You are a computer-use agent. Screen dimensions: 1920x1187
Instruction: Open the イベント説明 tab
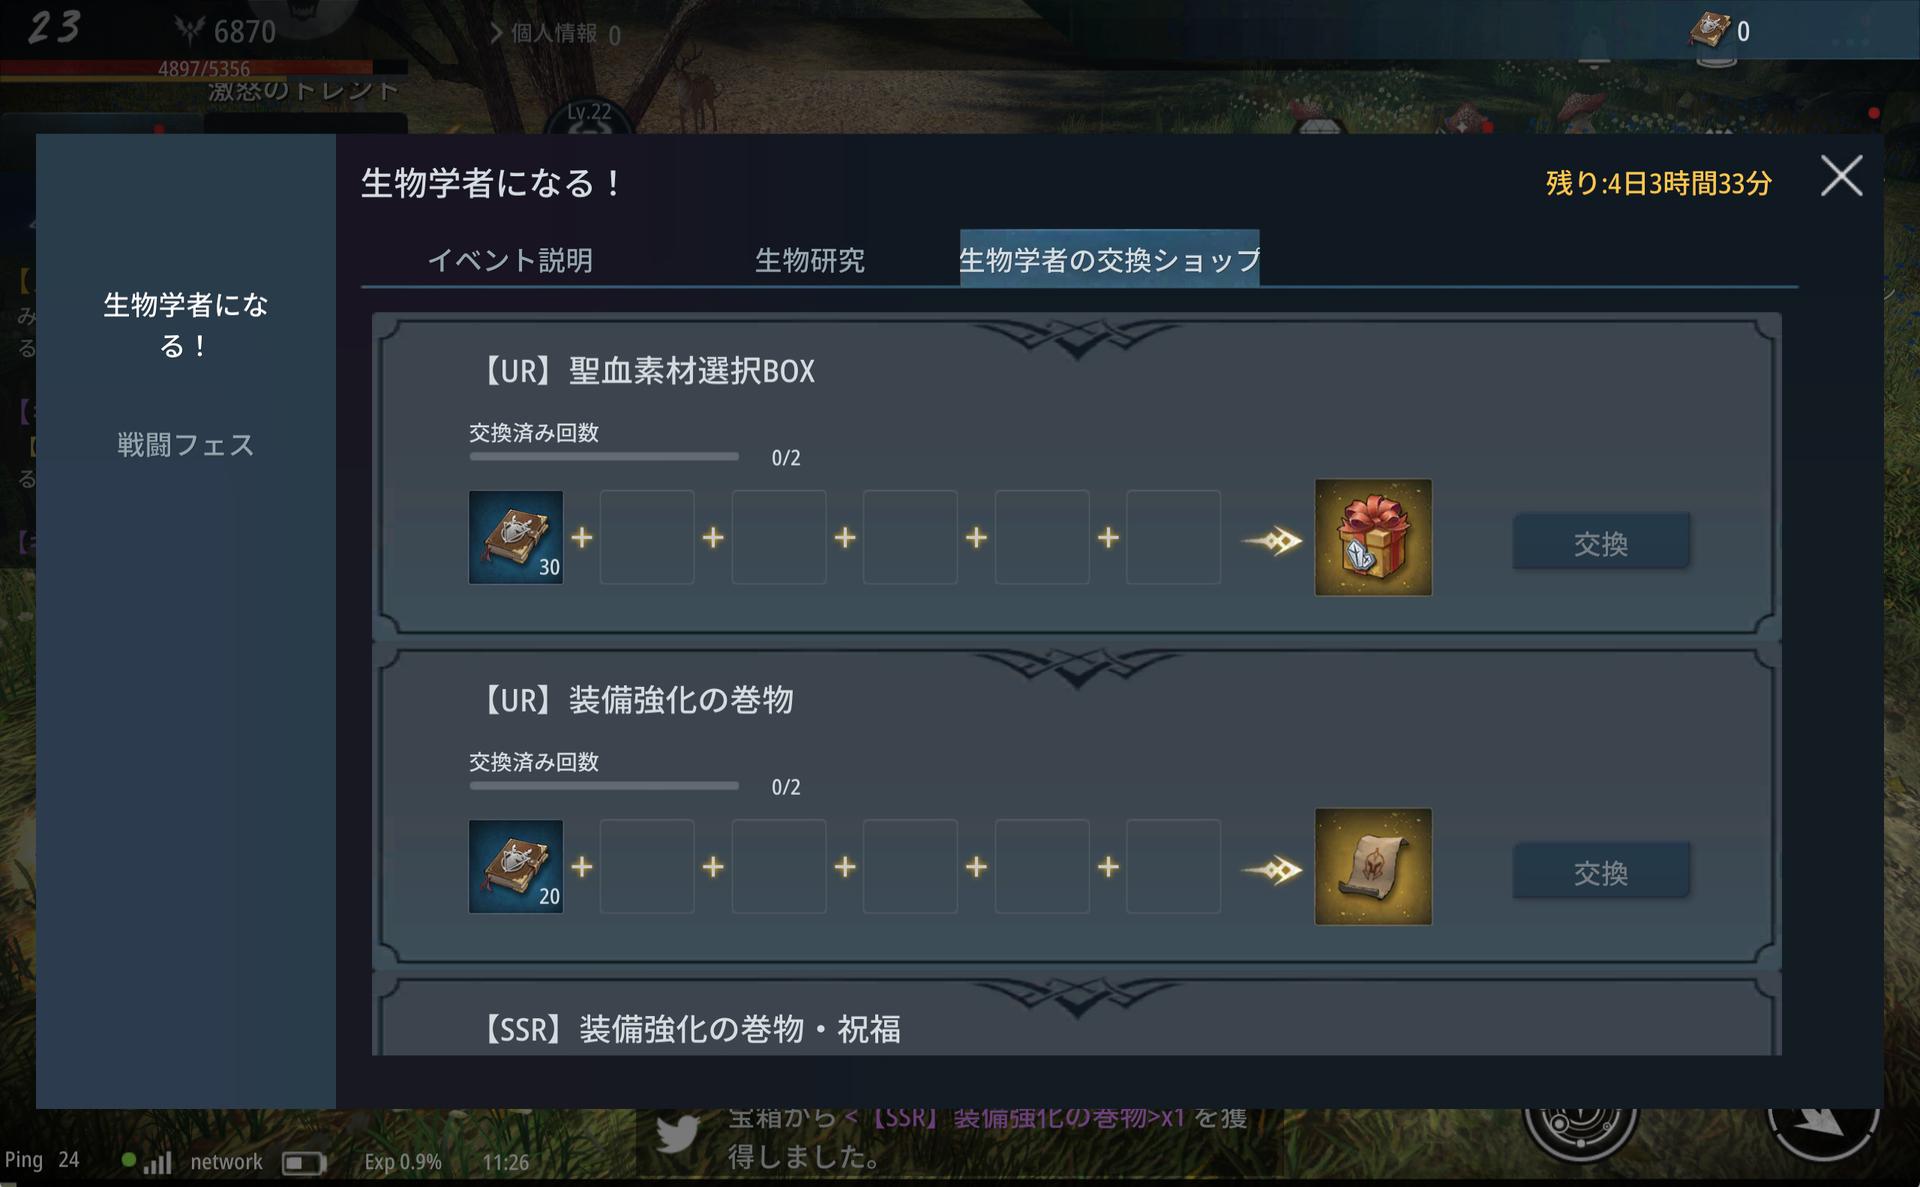click(x=510, y=260)
